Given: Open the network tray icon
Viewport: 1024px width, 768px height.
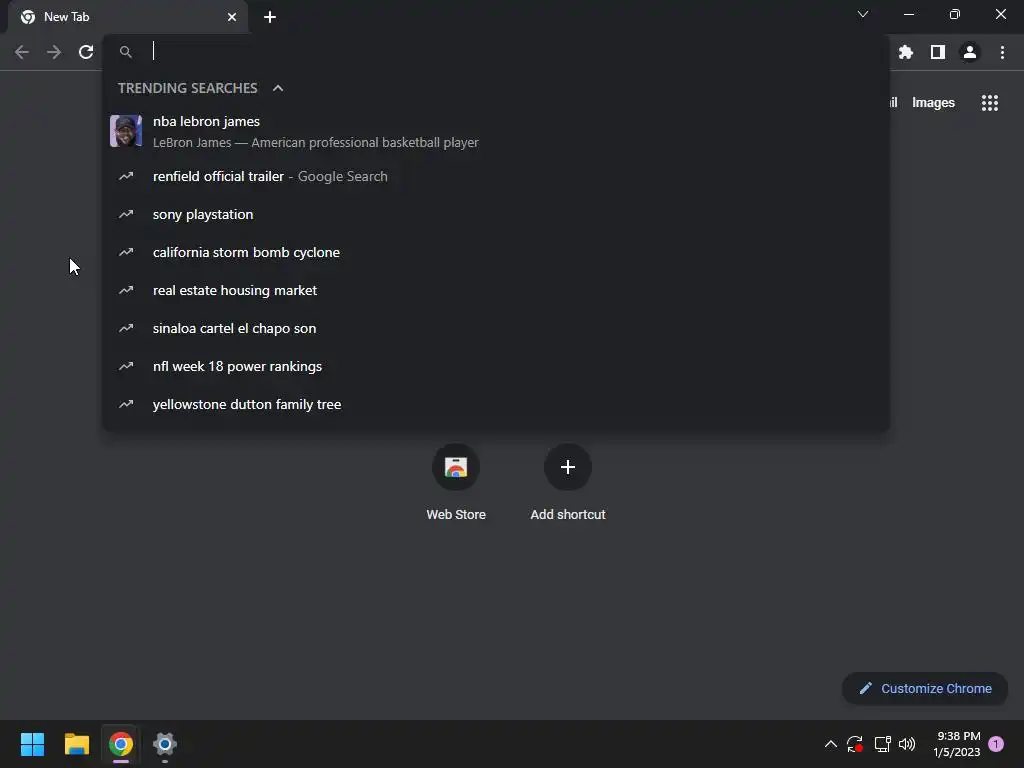Looking at the screenshot, I should tap(882, 744).
